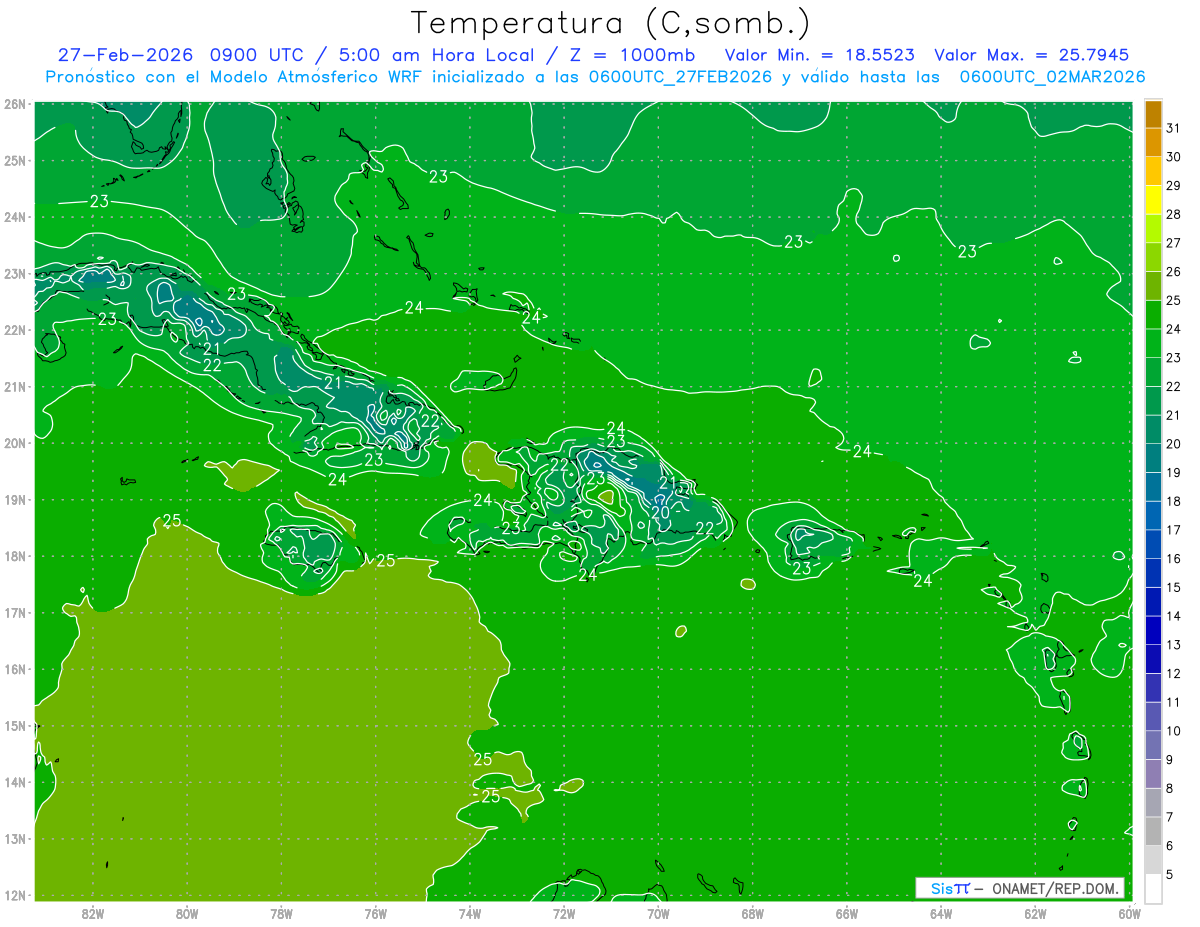
Task: Click the white swatch below legend value 5
Action: (x=1154, y=888)
